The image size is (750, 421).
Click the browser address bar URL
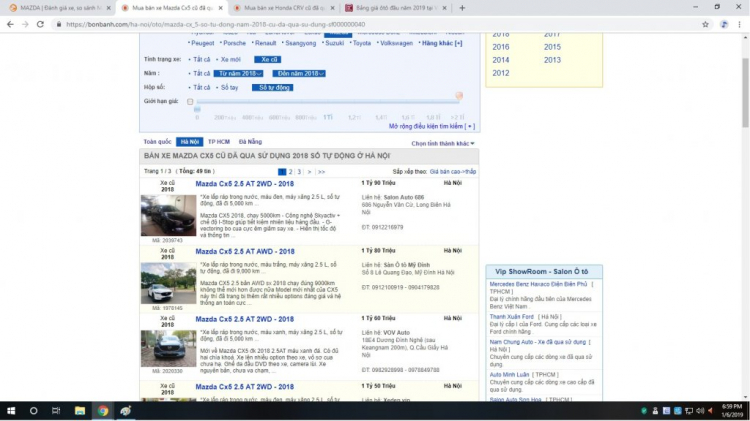[215, 24]
